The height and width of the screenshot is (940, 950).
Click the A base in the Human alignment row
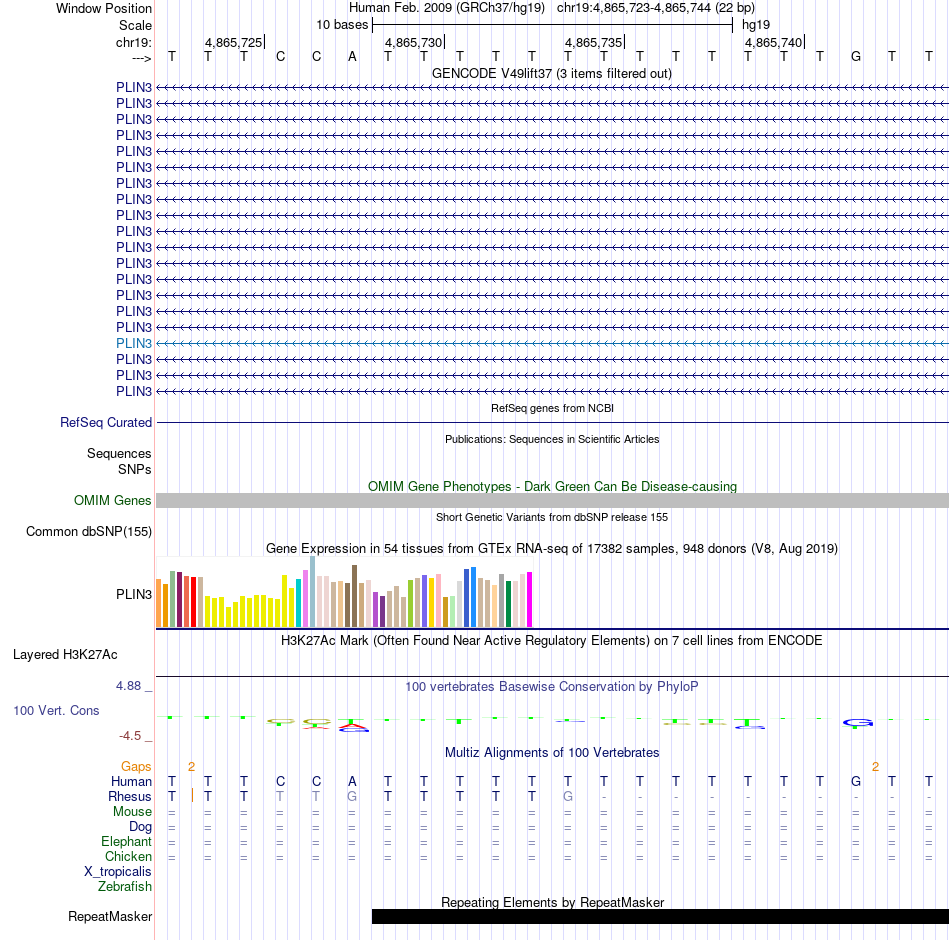coord(352,781)
